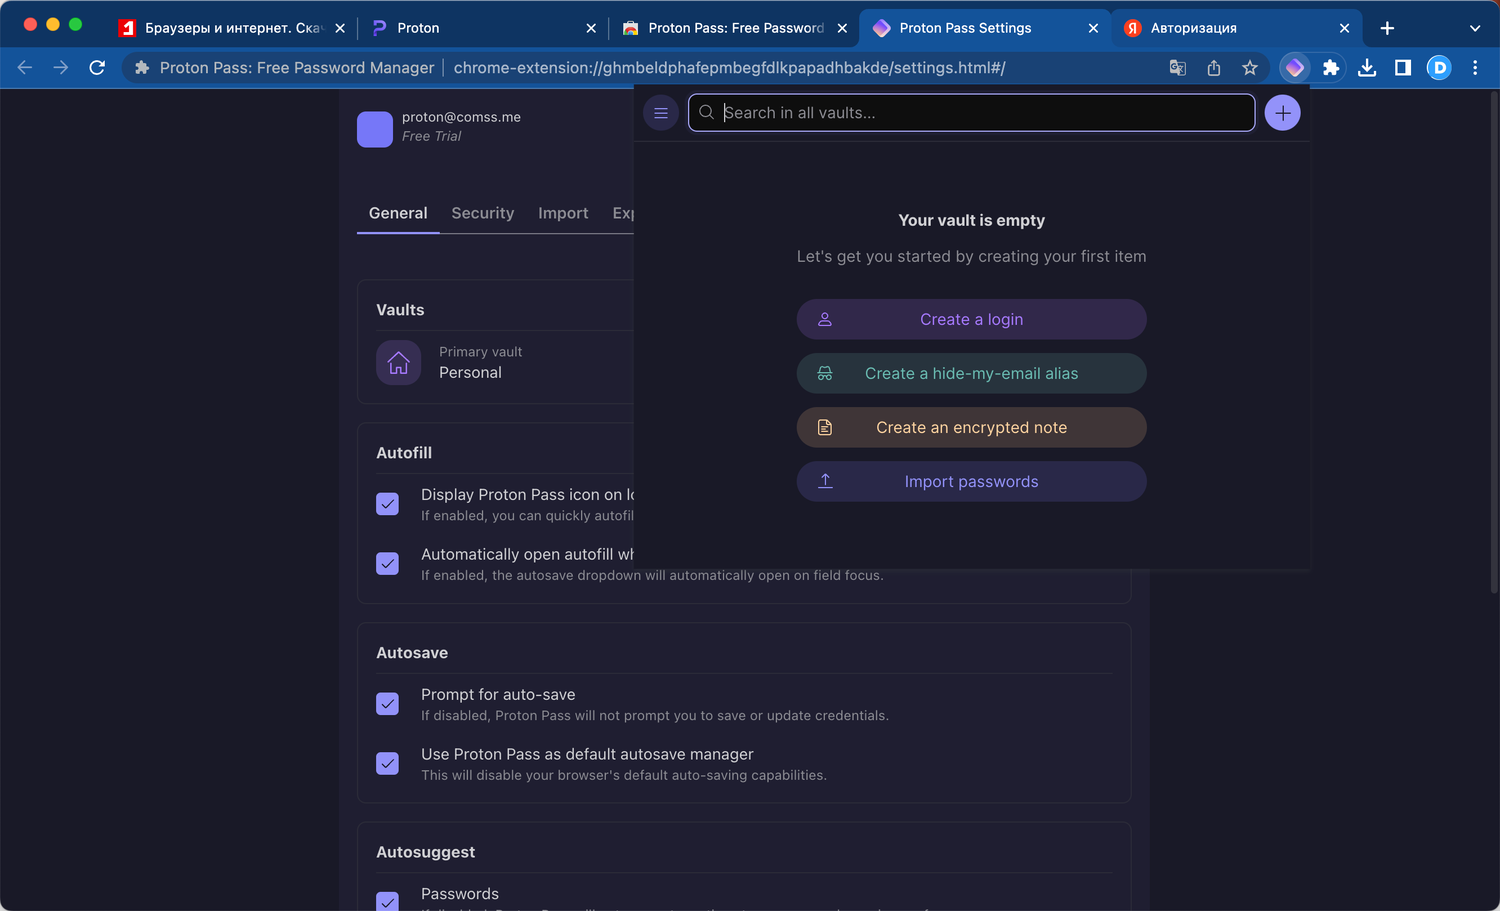Click the browser address bar URL
1500x911 pixels.
[x=729, y=68]
